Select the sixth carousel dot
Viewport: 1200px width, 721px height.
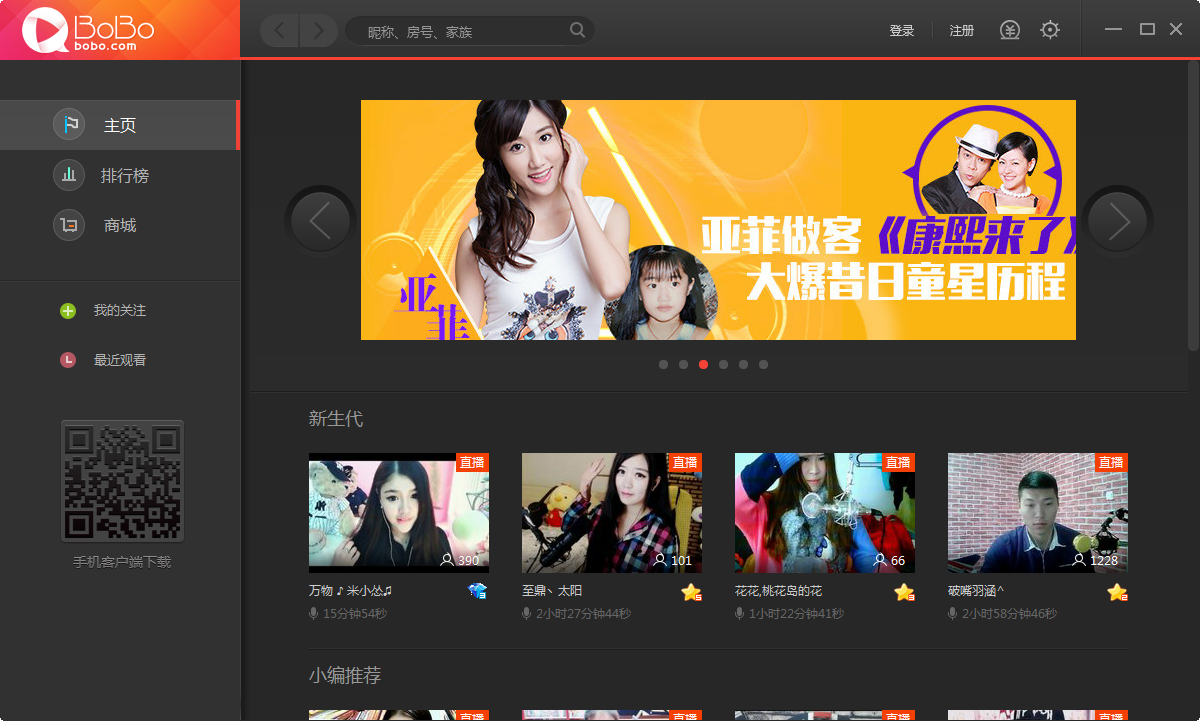click(763, 365)
